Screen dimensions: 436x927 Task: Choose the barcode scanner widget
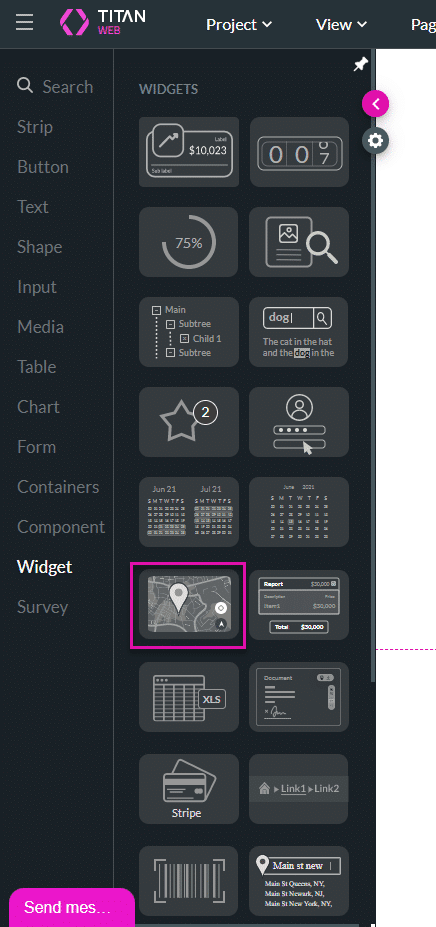pos(189,881)
